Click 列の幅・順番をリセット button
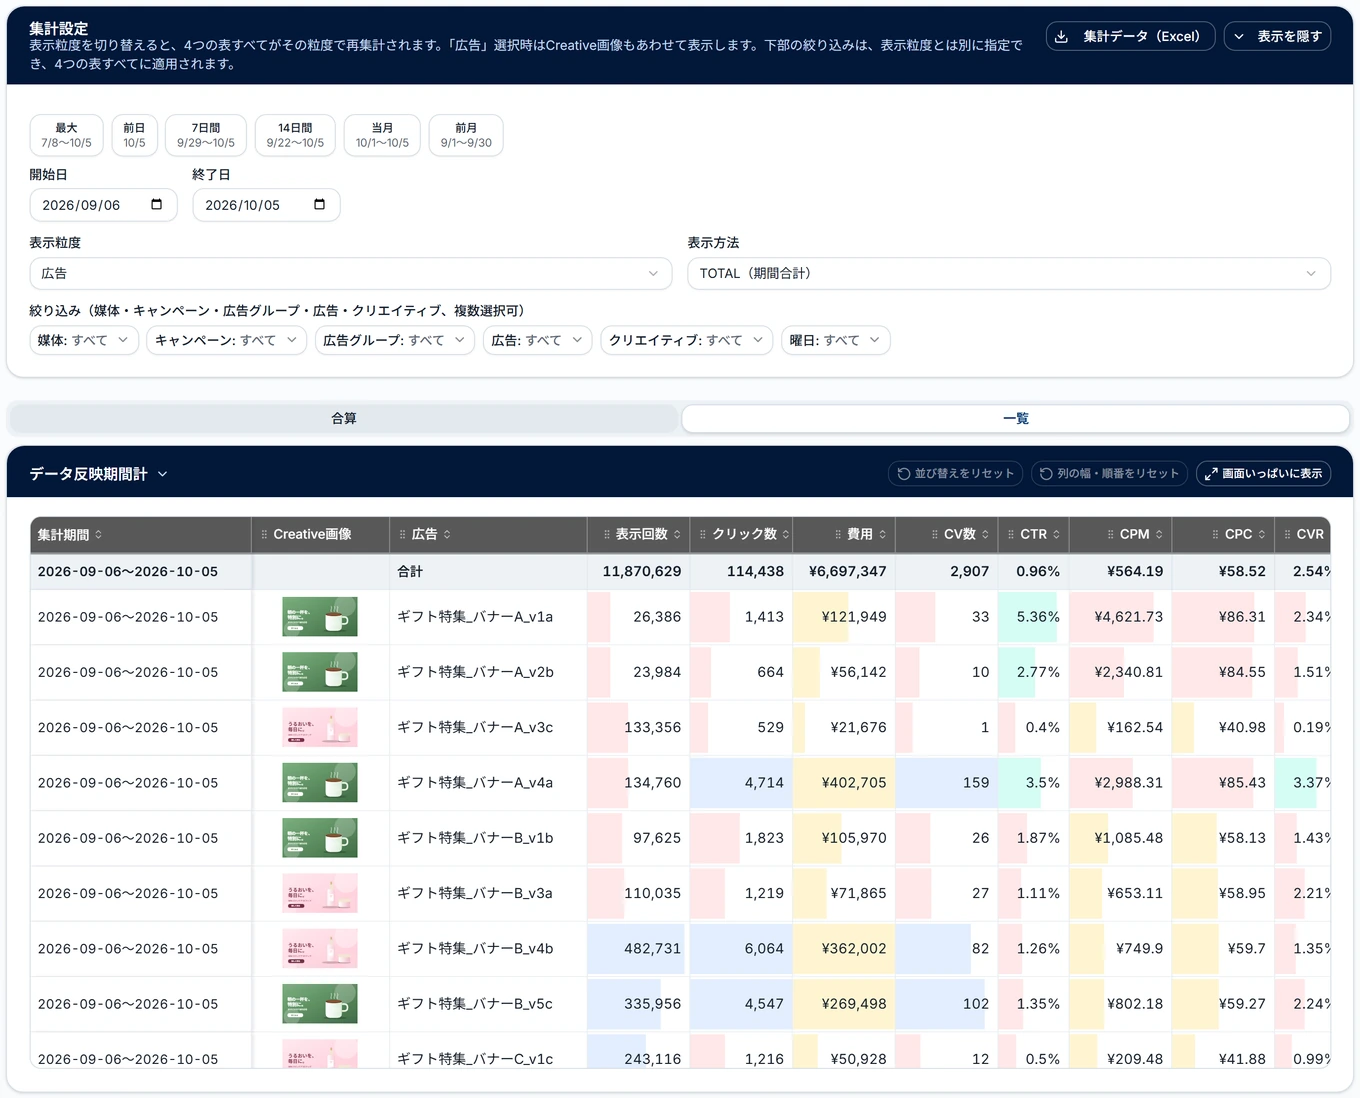This screenshot has height=1098, width=1360. pos(1109,473)
